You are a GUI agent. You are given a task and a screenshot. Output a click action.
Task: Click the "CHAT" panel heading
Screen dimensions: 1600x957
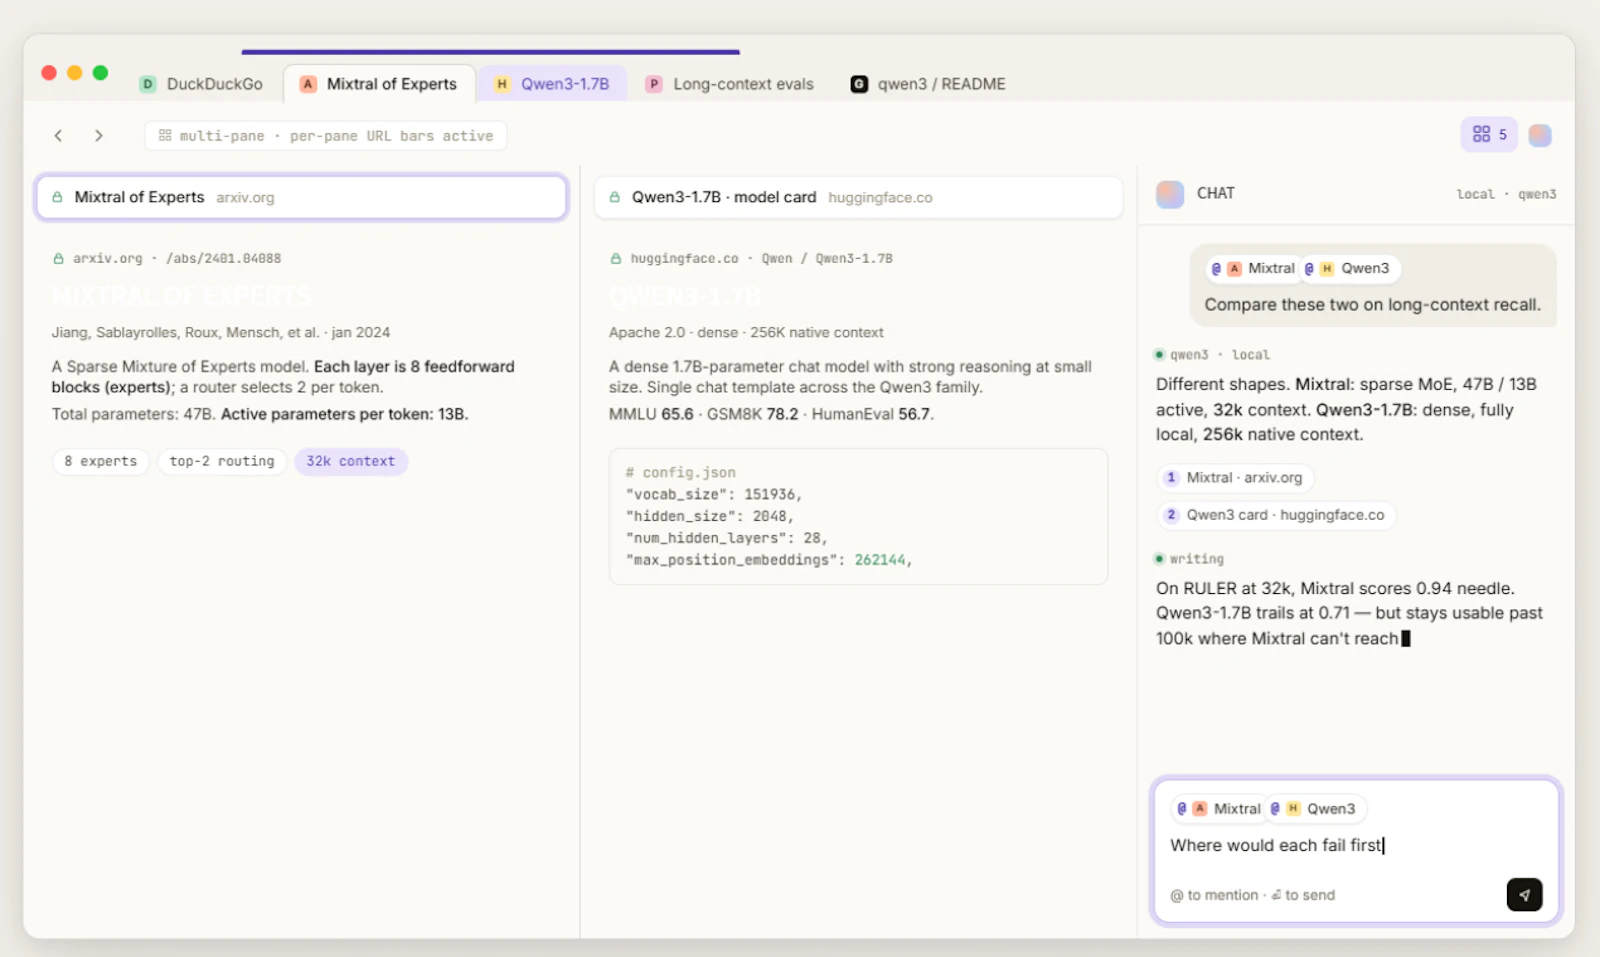point(1216,194)
